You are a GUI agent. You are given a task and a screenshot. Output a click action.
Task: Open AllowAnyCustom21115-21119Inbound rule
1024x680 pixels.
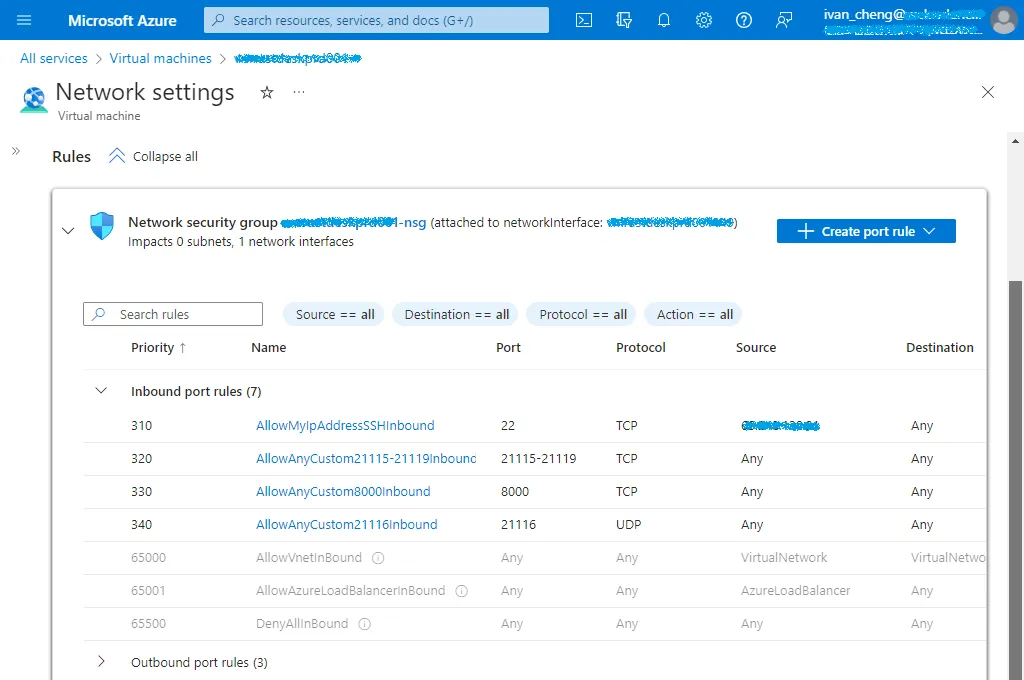[x=366, y=459]
